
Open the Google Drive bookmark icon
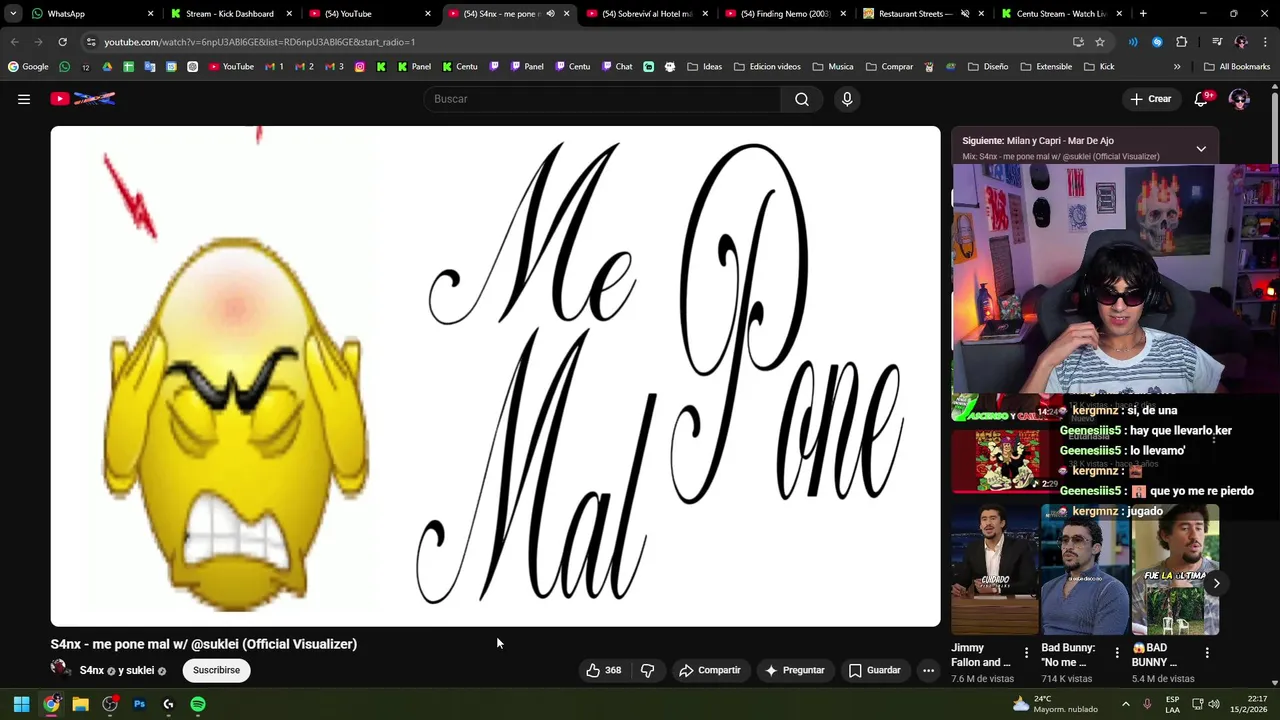(x=107, y=67)
